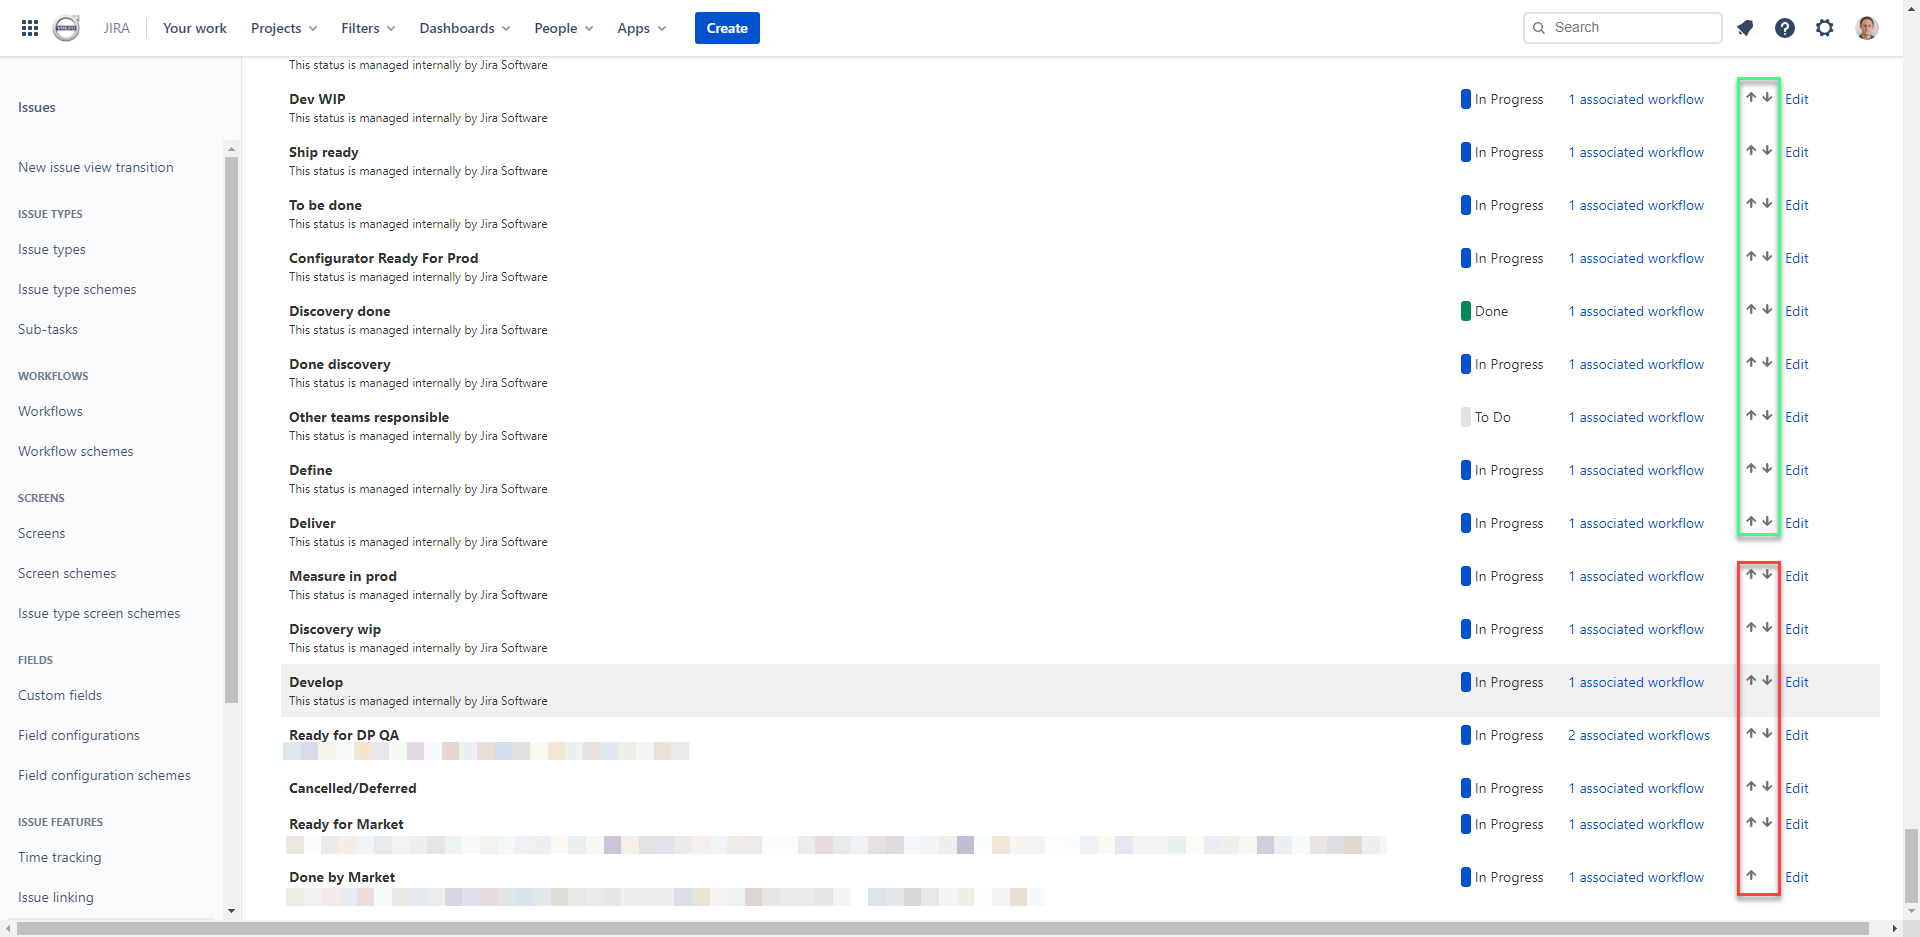1920x937 pixels.
Task: Open Time tracking in sidebar
Action: 60,857
